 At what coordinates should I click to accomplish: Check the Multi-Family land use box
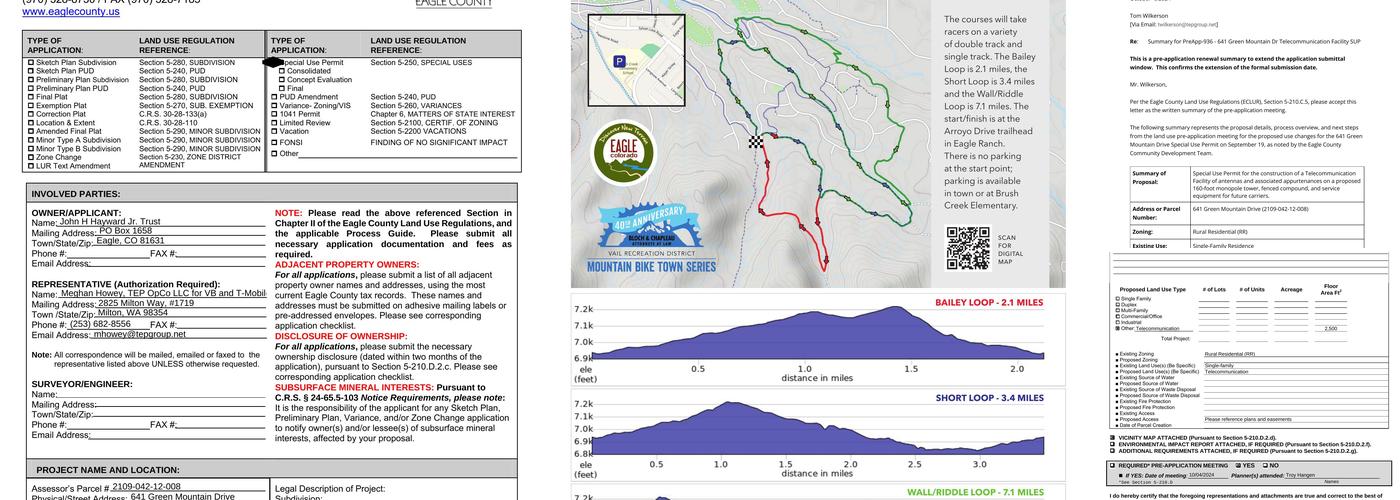[1118, 310]
